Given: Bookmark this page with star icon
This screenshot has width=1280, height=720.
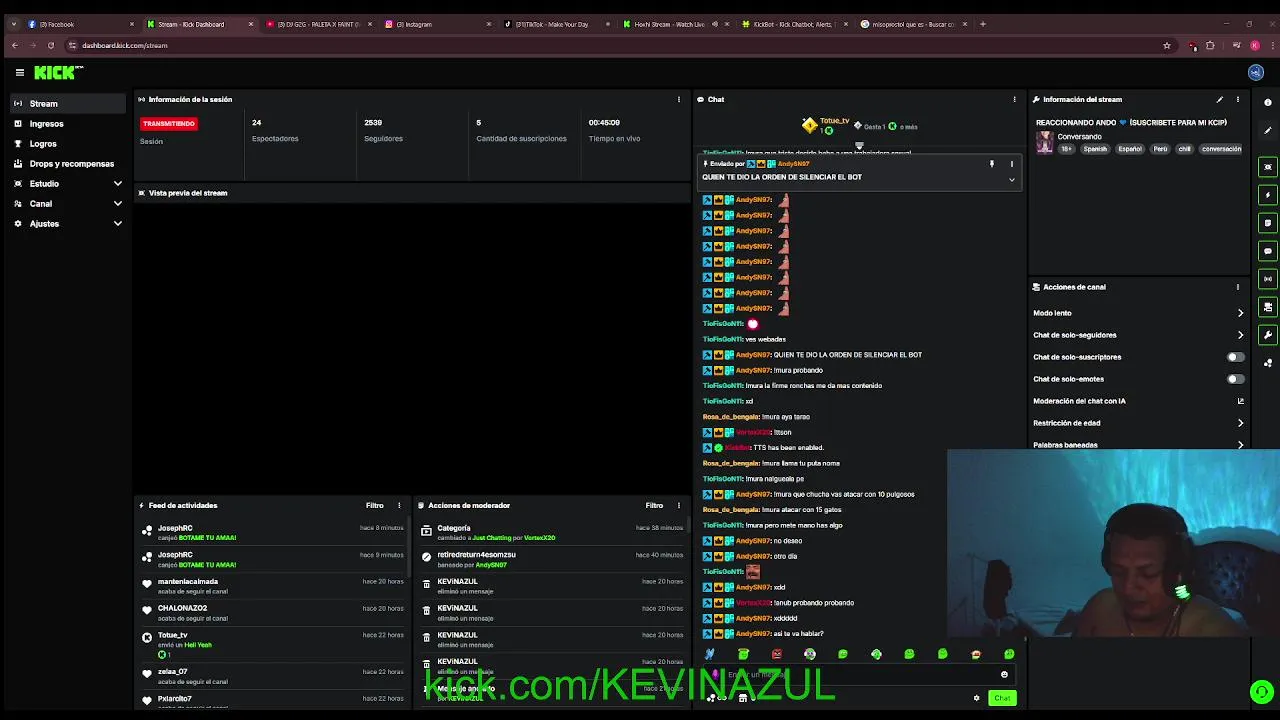Looking at the screenshot, I should coord(1166,45).
